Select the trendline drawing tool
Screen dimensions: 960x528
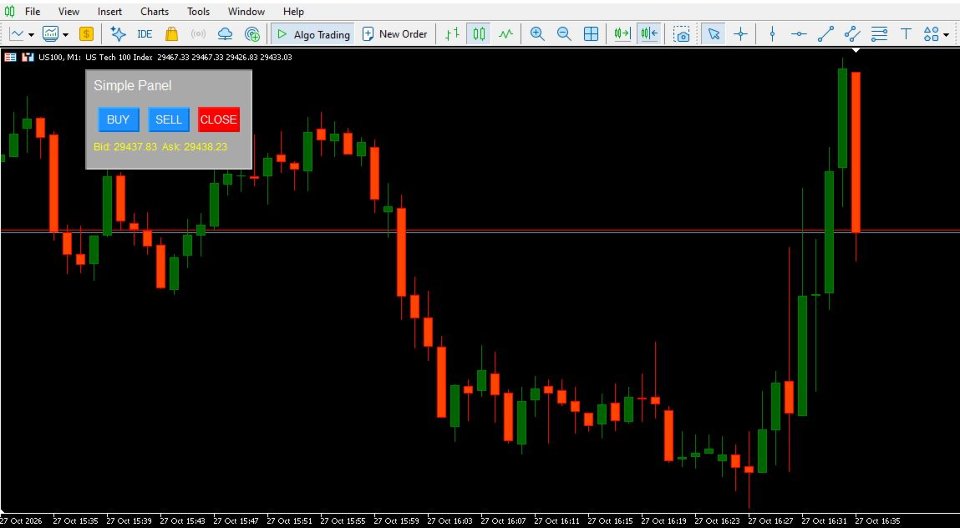coord(825,34)
